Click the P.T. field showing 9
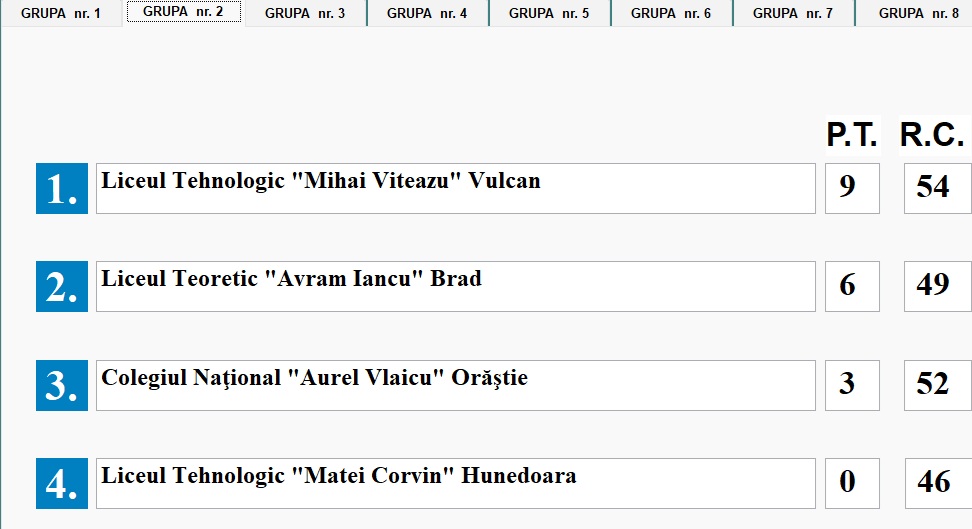Viewport: 972px width, 529px height. 851,188
